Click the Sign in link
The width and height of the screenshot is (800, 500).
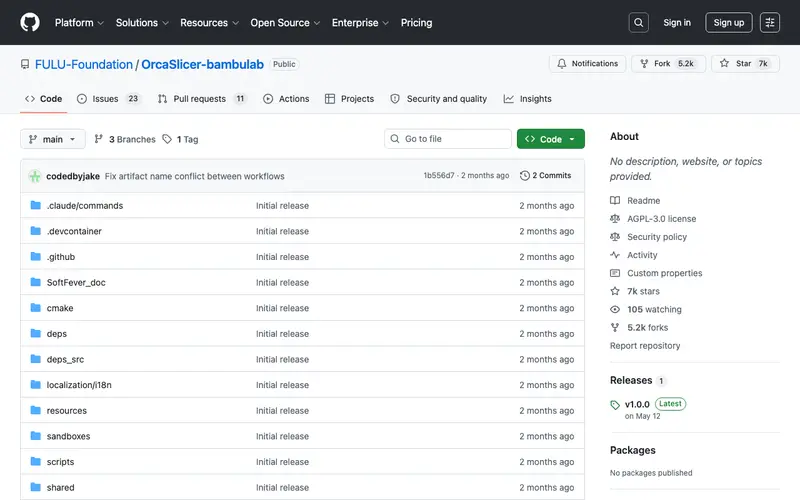pyautogui.click(x=677, y=22)
